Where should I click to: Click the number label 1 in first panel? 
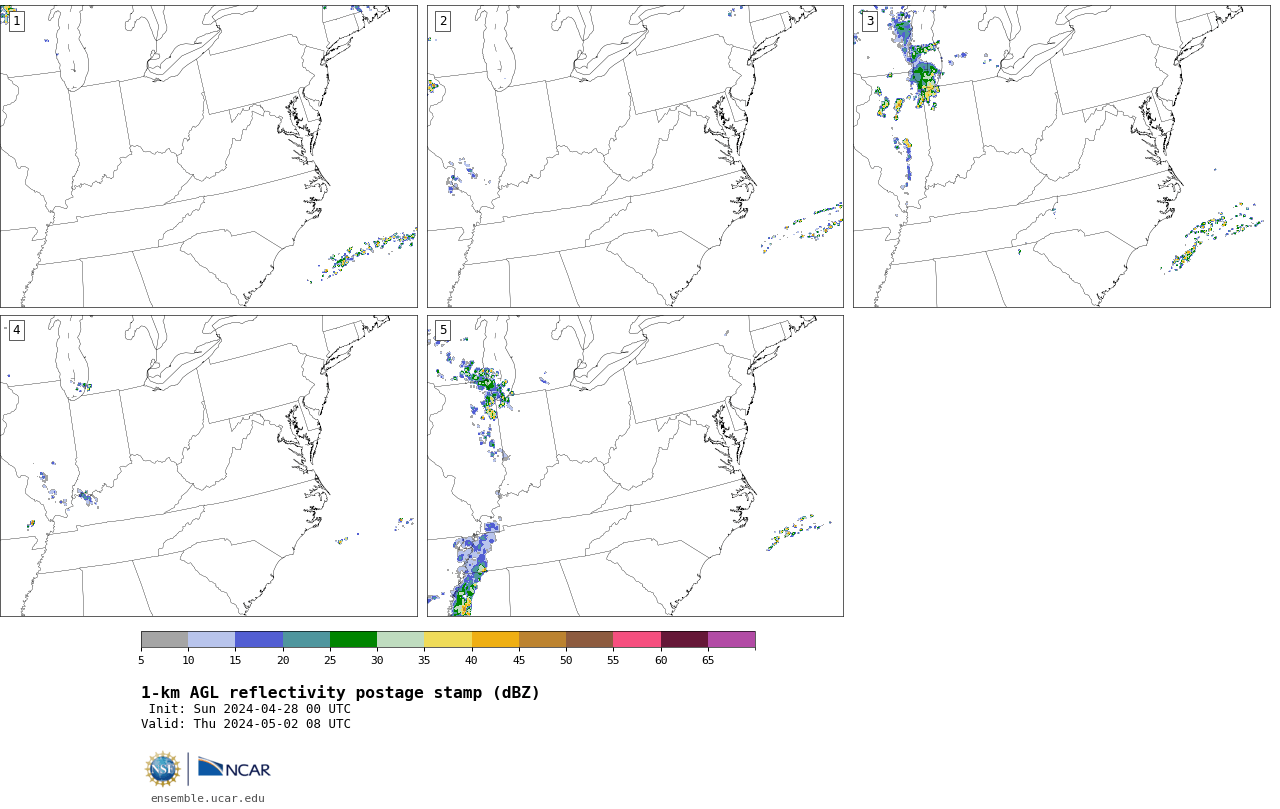16,21
